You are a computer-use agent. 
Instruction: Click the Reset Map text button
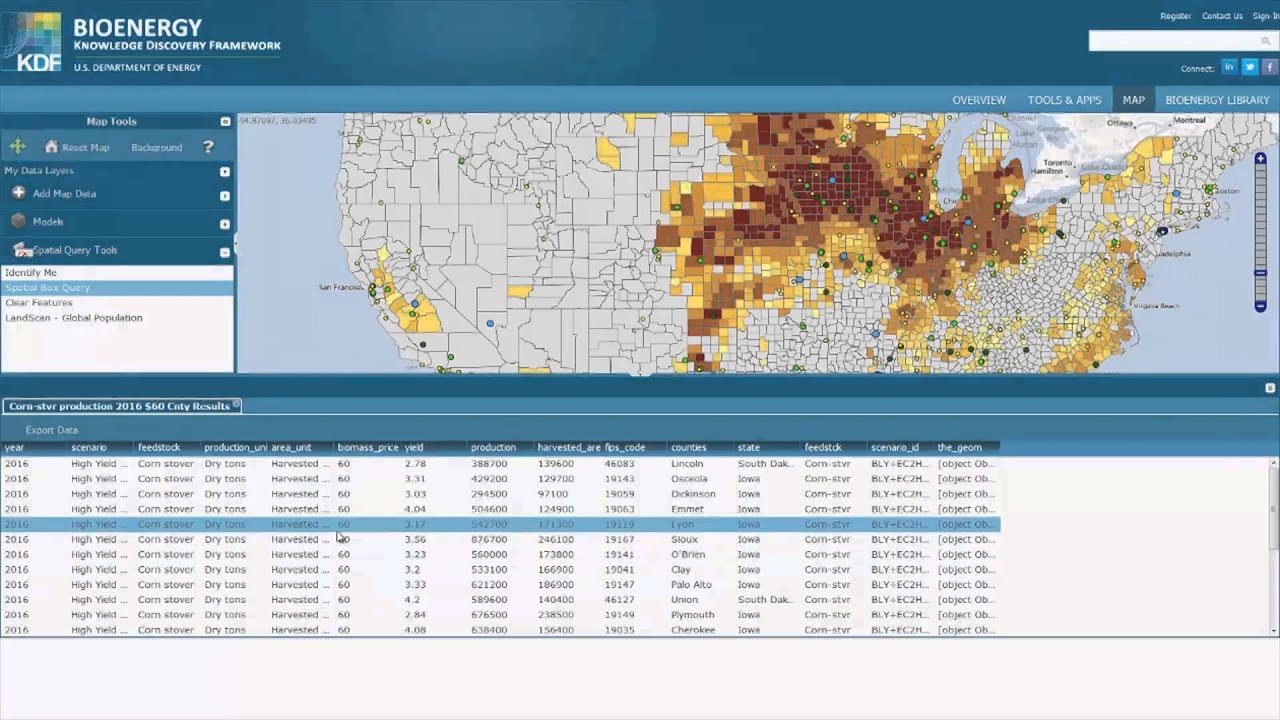tap(86, 148)
